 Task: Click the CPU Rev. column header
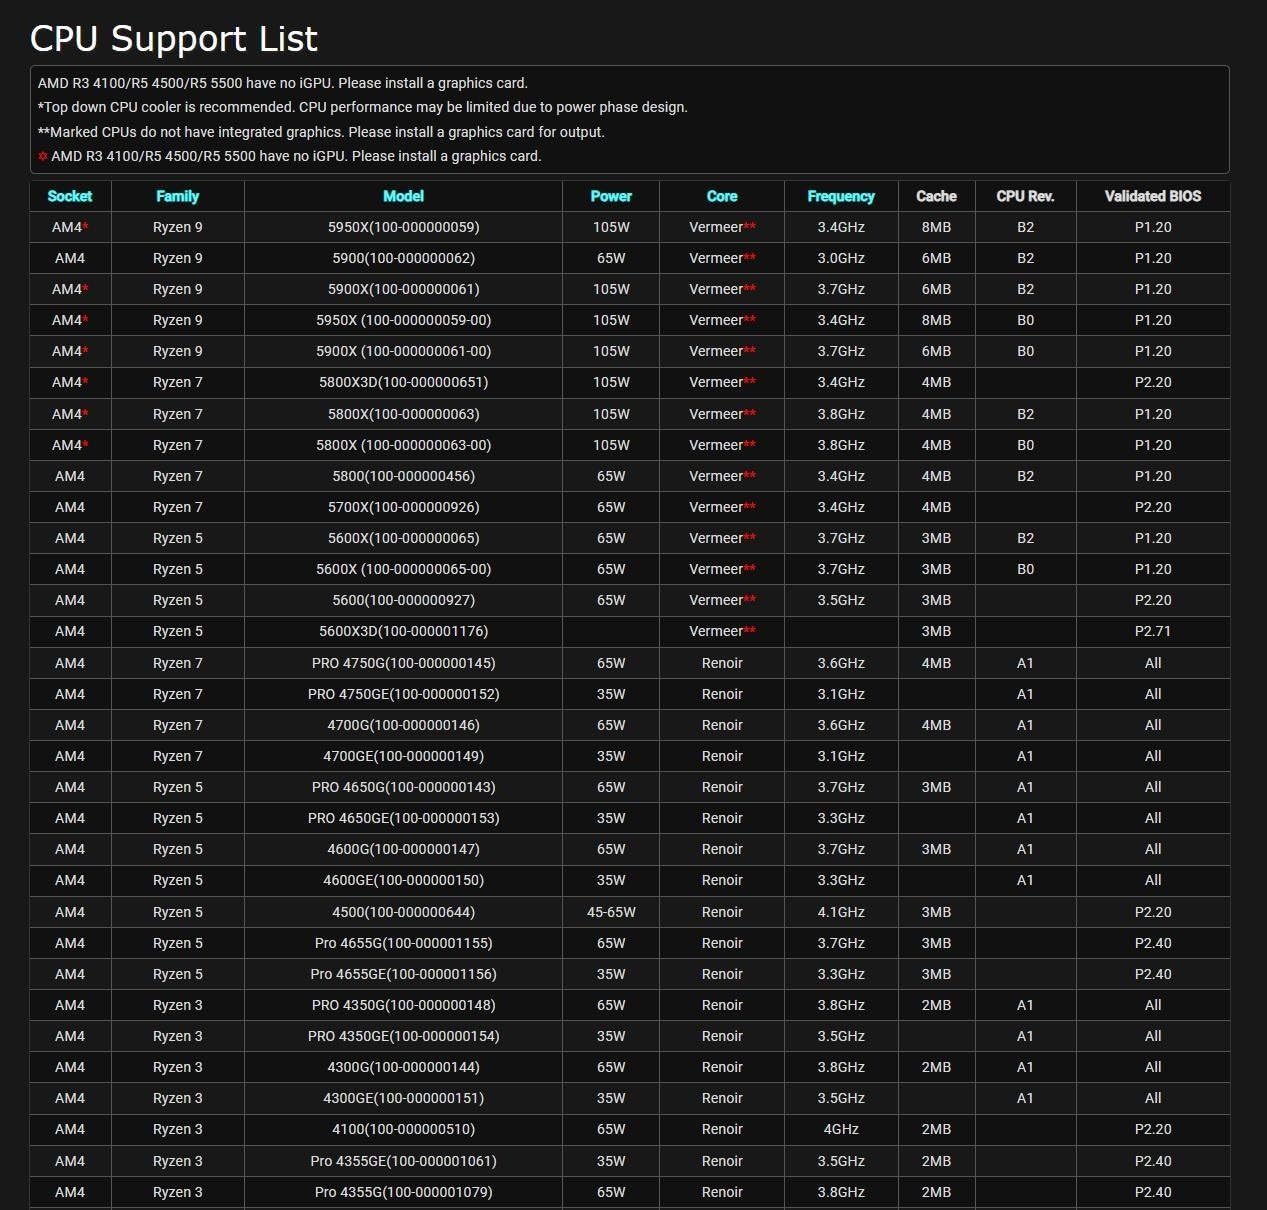(x=1025, y=196)
